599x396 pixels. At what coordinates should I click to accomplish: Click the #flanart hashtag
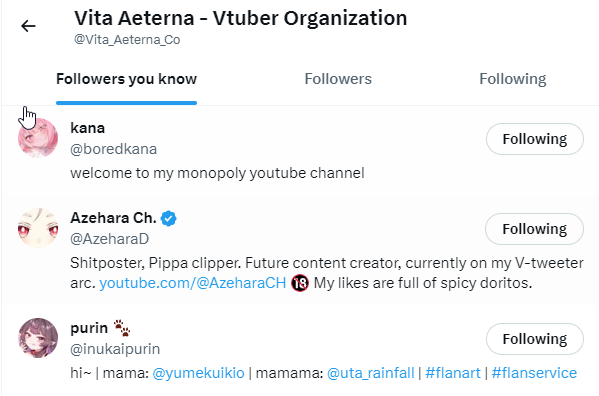tap(453, 373)
